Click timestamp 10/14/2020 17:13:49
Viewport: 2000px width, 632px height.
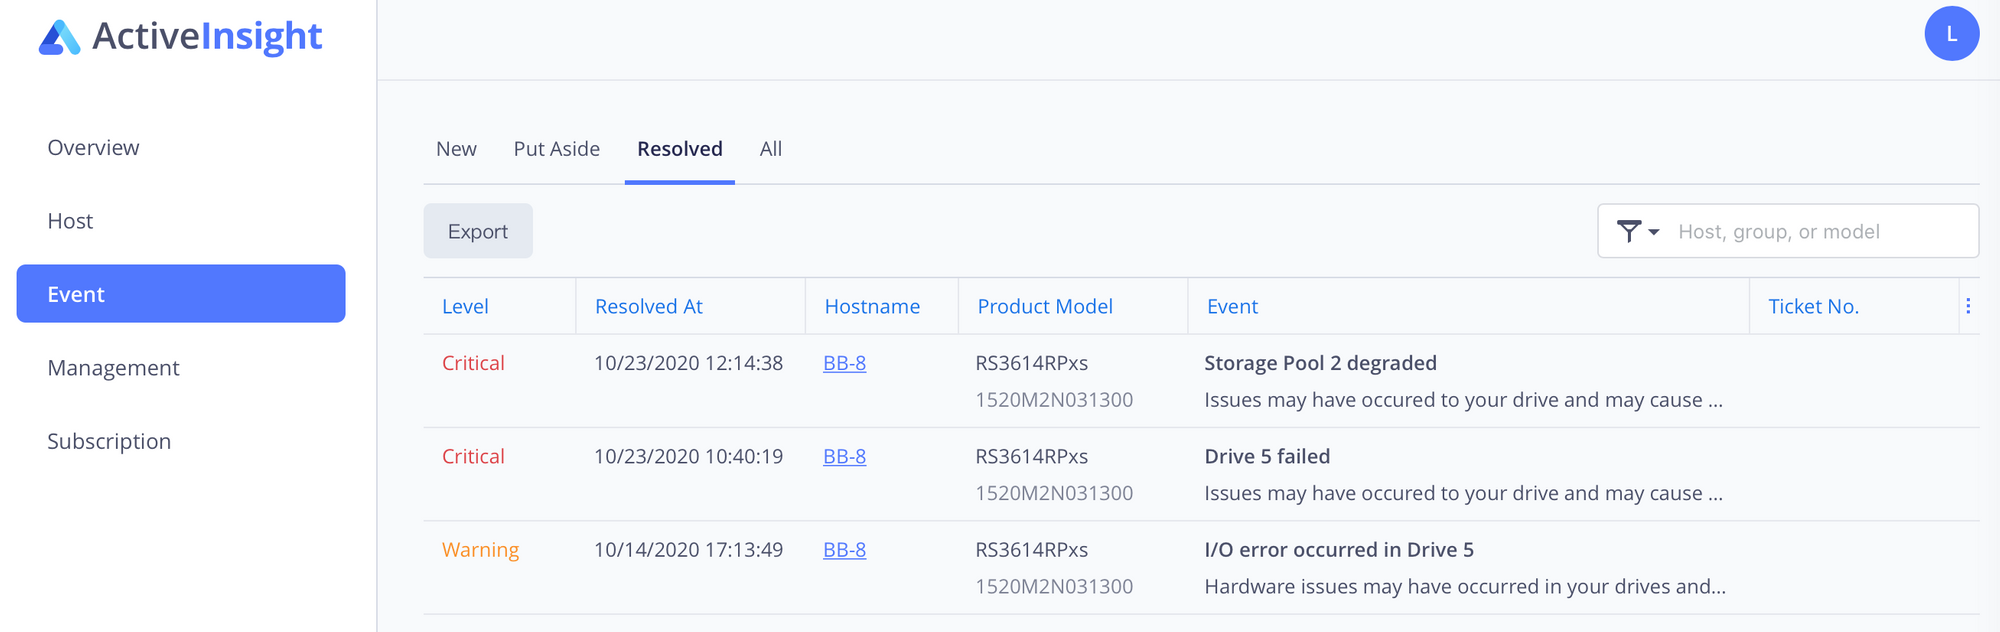tap(688, 549)
